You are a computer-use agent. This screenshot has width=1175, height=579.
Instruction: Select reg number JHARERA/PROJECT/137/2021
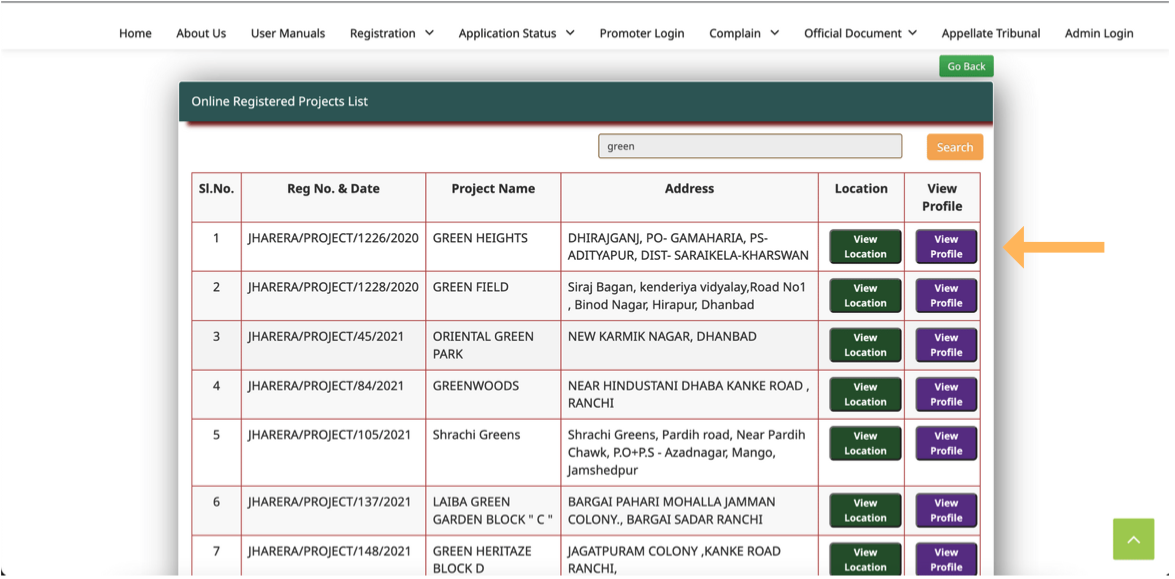330,502
